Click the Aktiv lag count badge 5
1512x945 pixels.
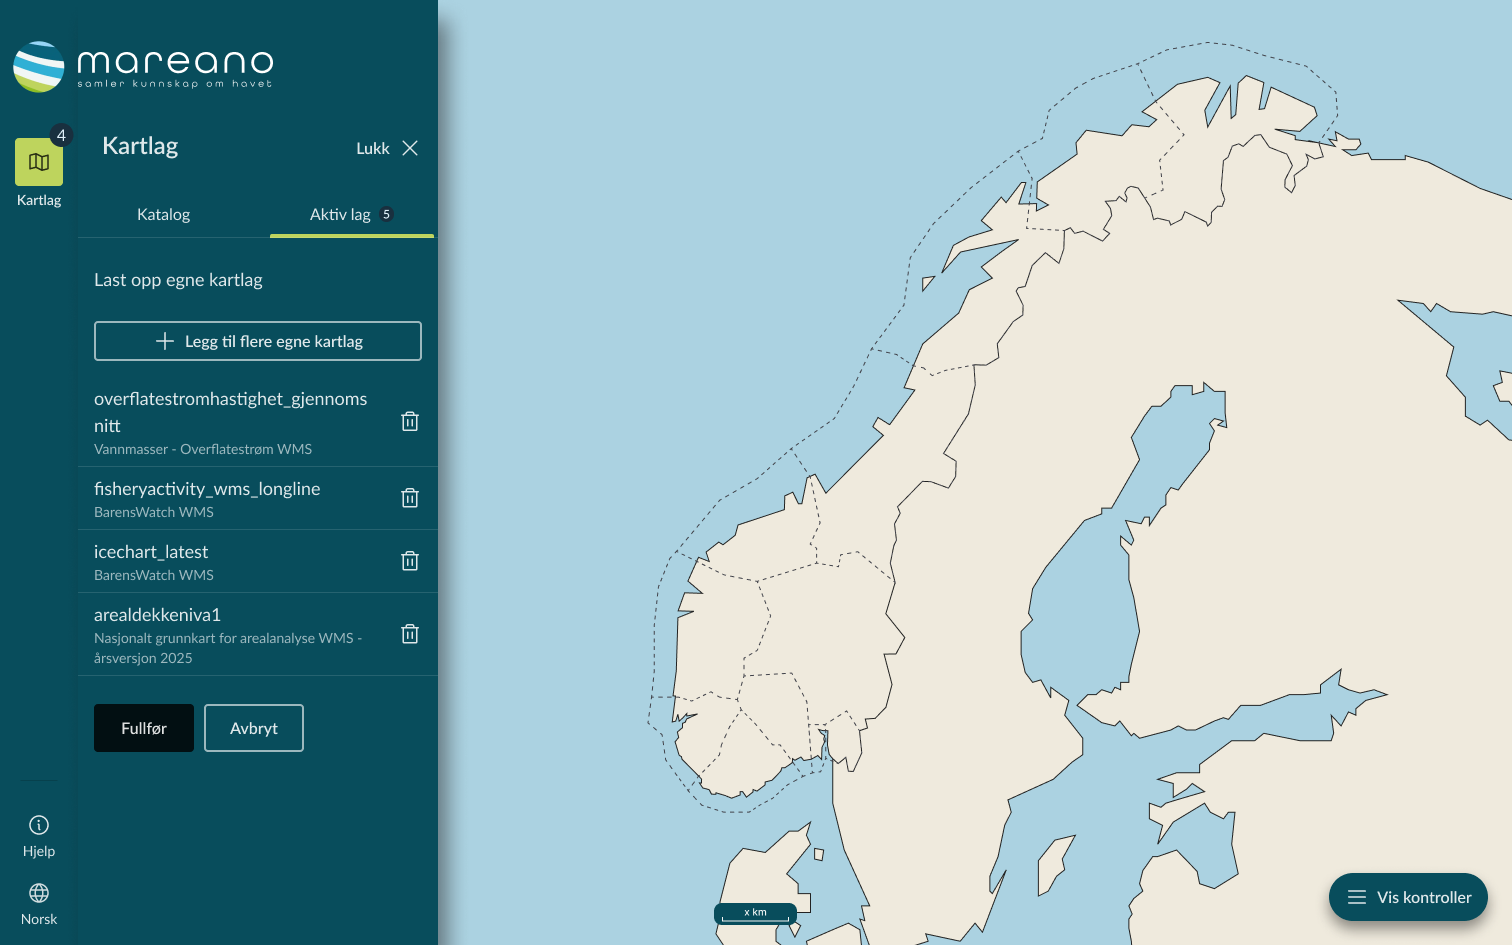click(387, 214)
